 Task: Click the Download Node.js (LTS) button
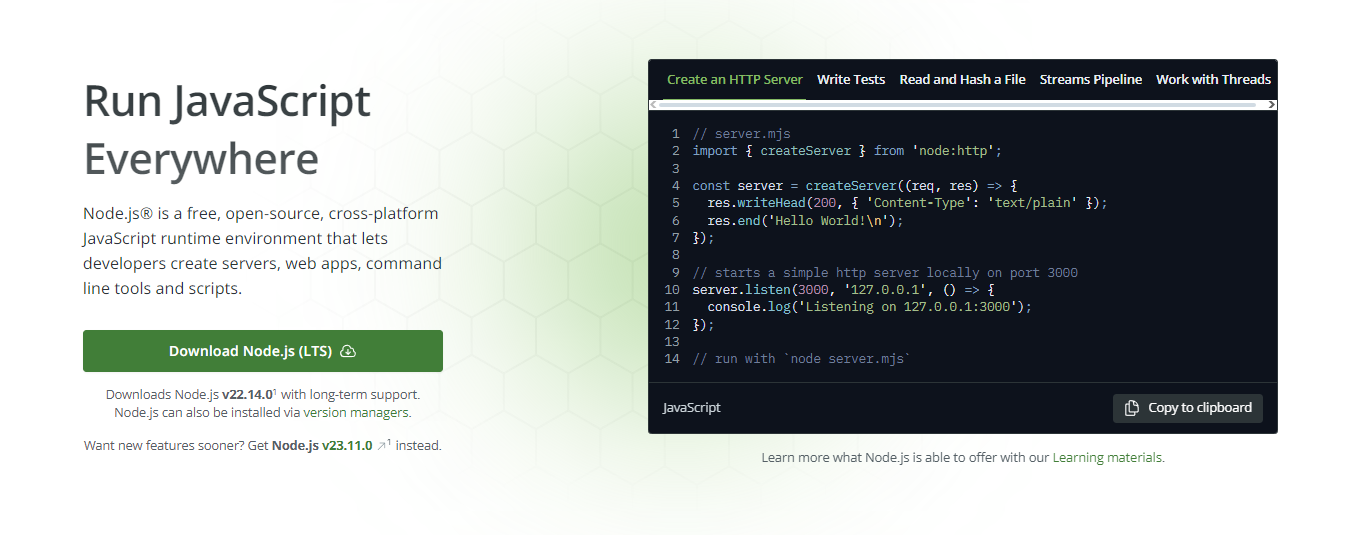[262, 351]
